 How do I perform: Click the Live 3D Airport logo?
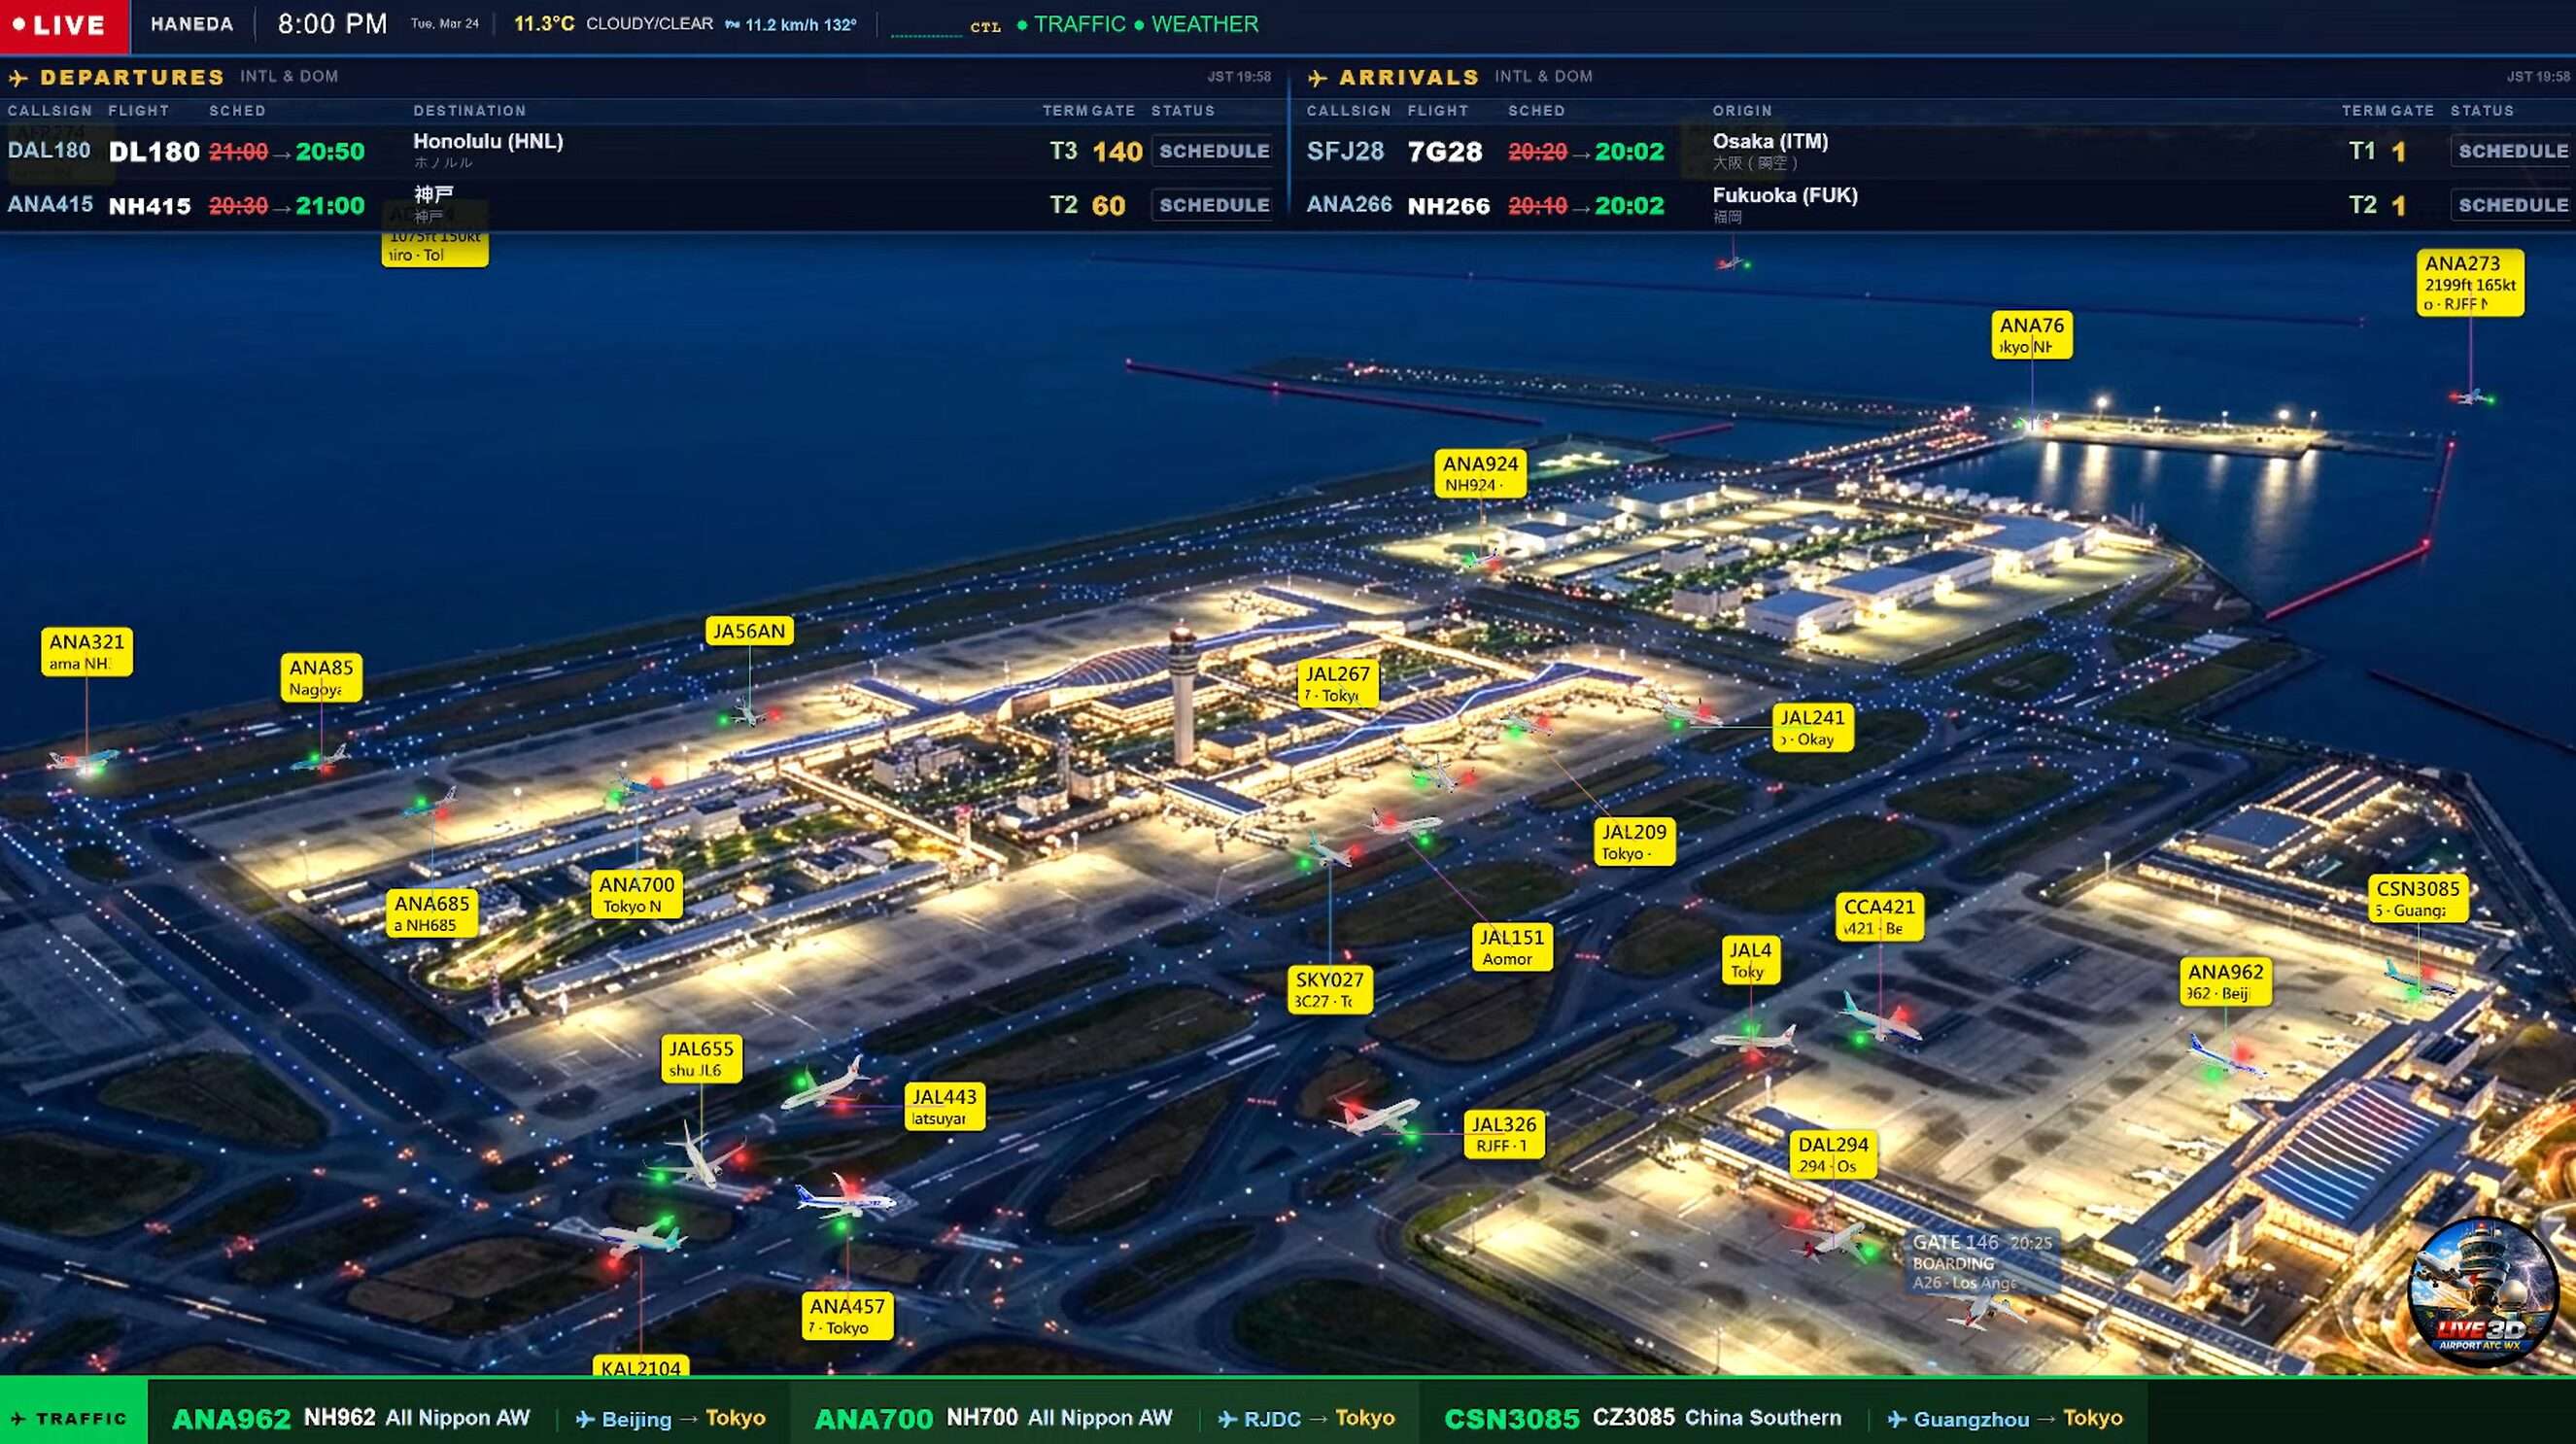[x=2483, y=1291]
